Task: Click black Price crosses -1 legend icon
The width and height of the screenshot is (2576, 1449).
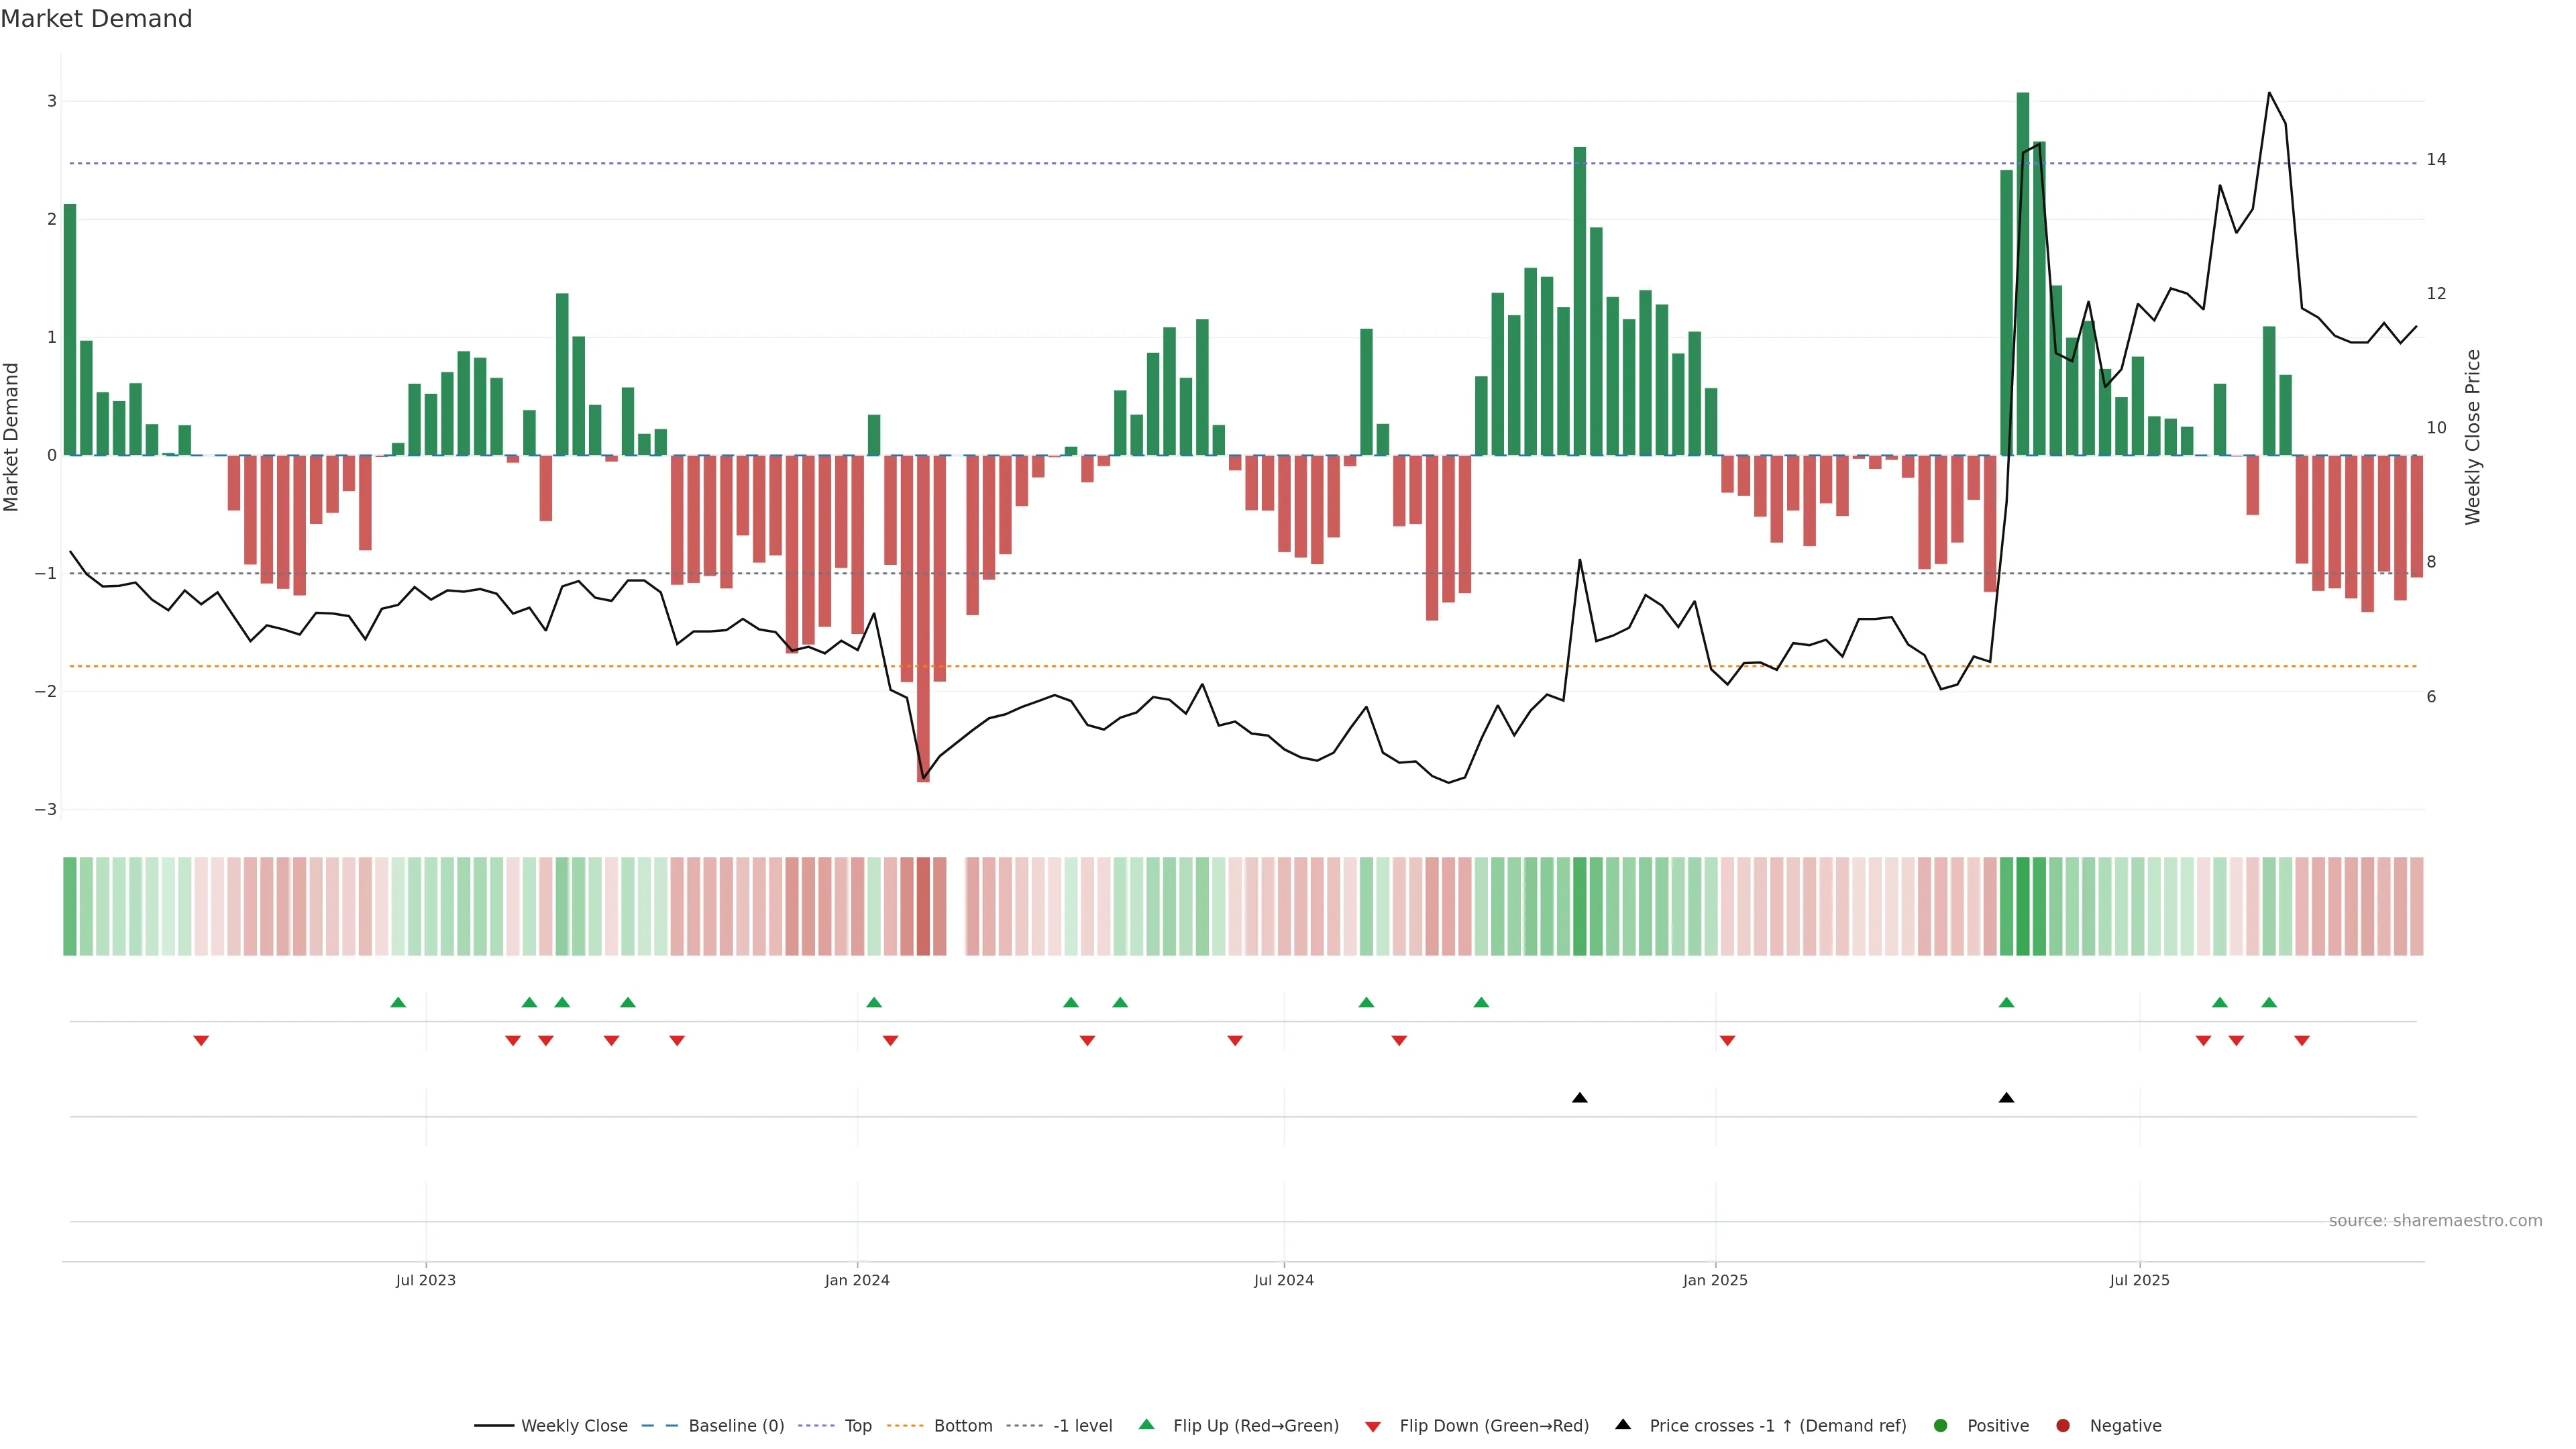Action: pos(1623,1425)
